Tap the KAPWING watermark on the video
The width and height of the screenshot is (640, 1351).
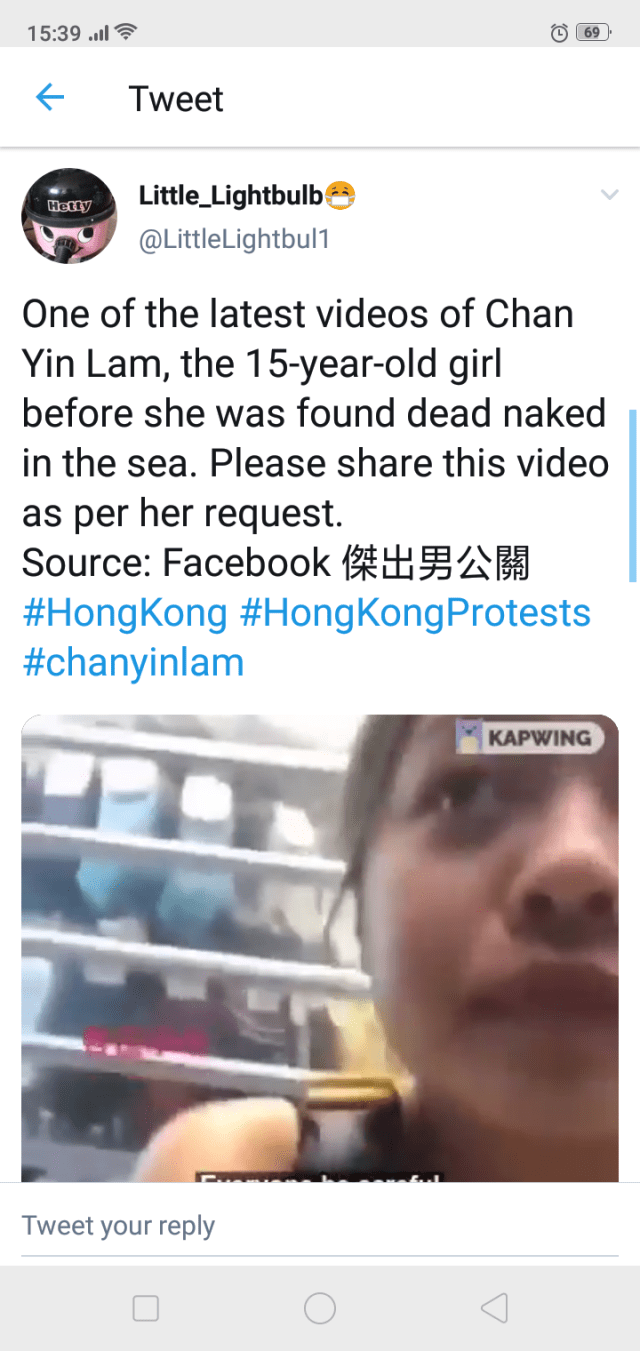click(x=531, y=739)
